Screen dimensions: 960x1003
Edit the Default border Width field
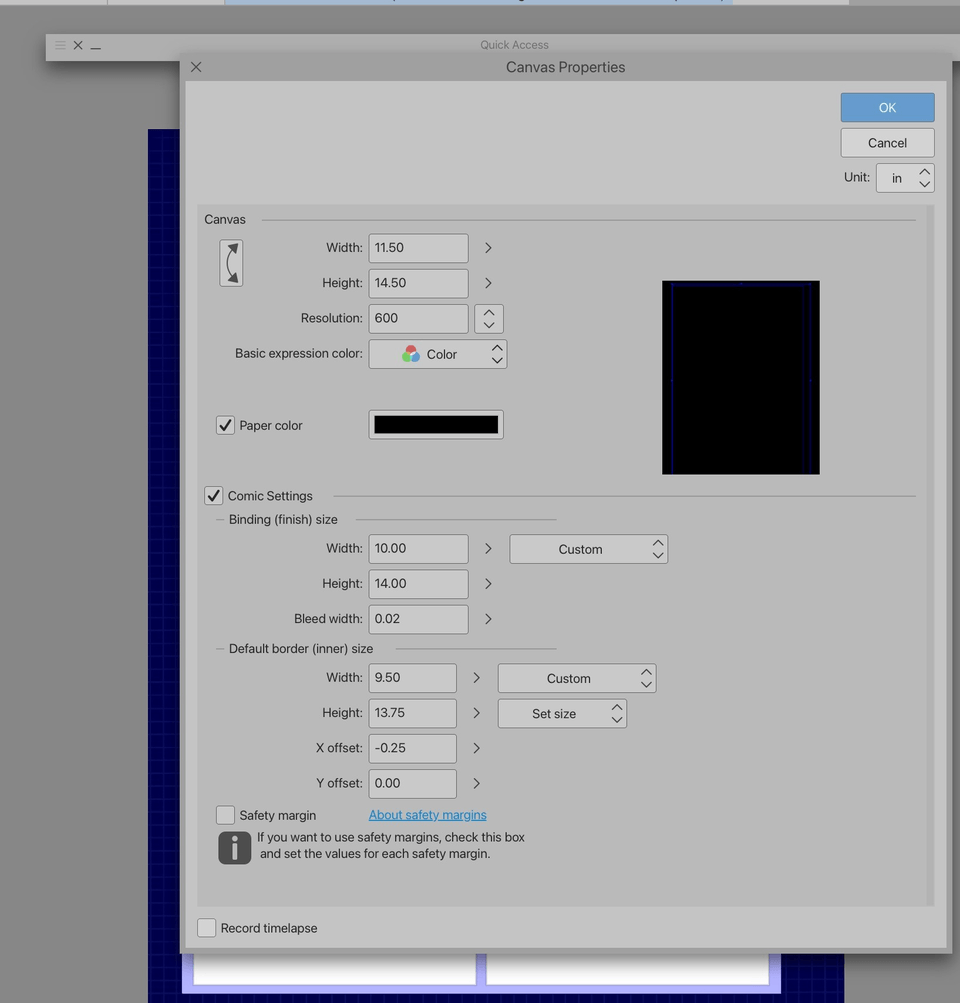click(x=413, y=678)
